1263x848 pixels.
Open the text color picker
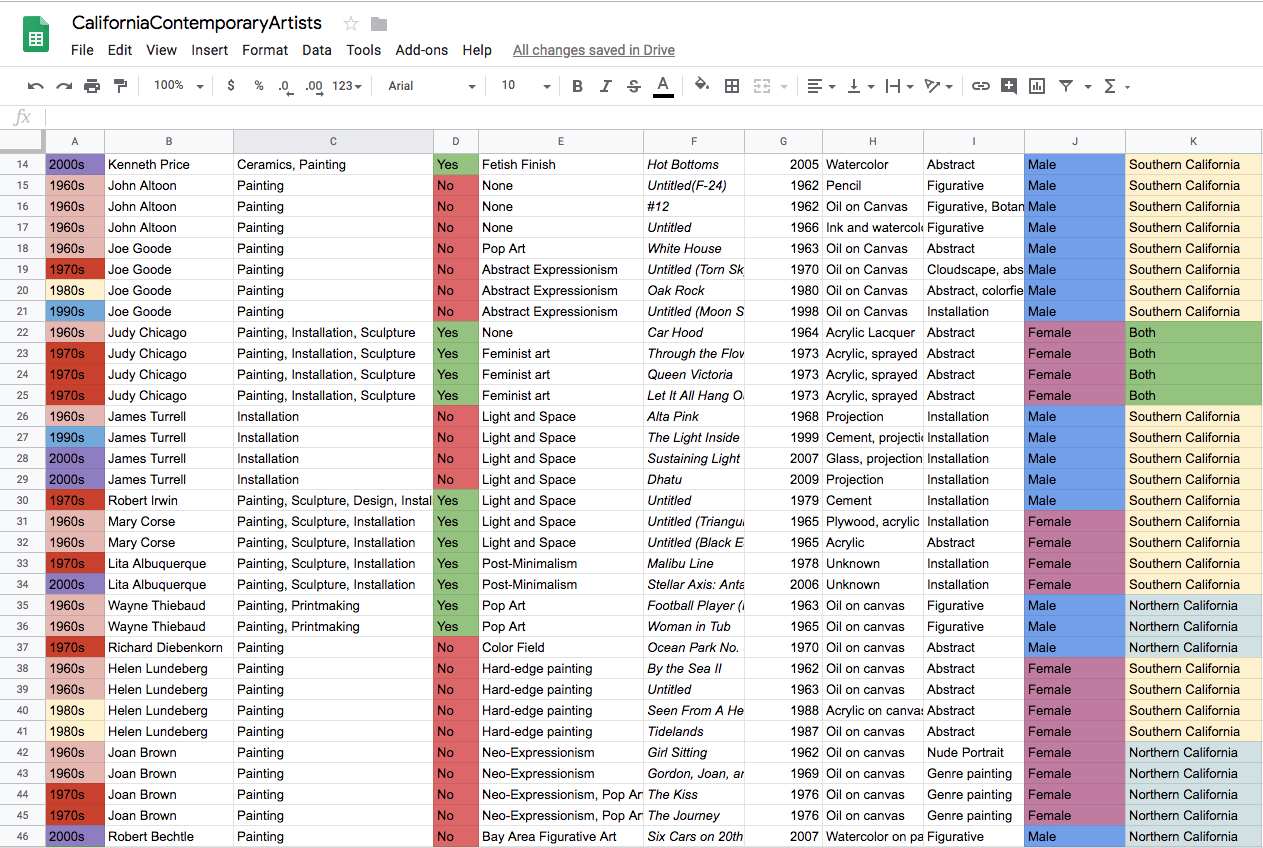(x=662, y=86)
